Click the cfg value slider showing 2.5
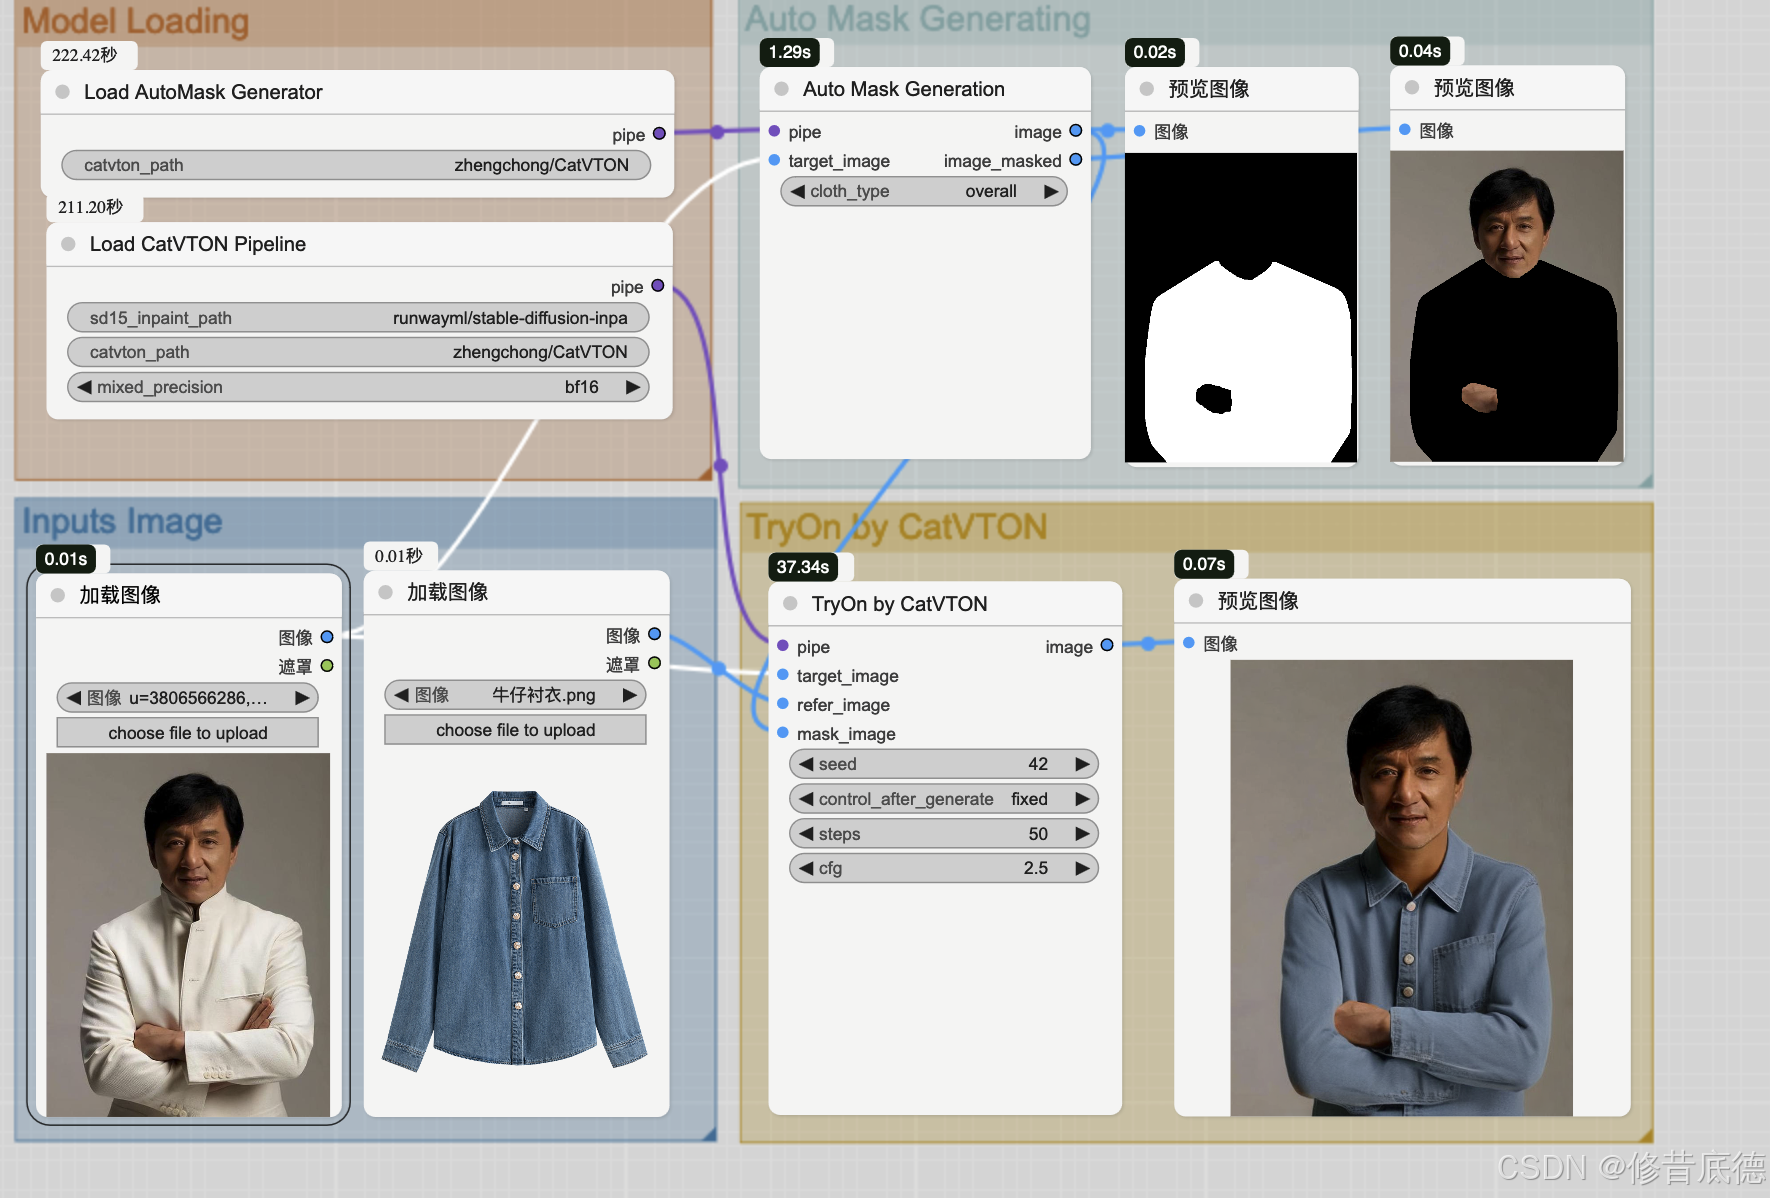This screenshot has width=1770, height=1198. pyautogui.click(x=944, y=868)
